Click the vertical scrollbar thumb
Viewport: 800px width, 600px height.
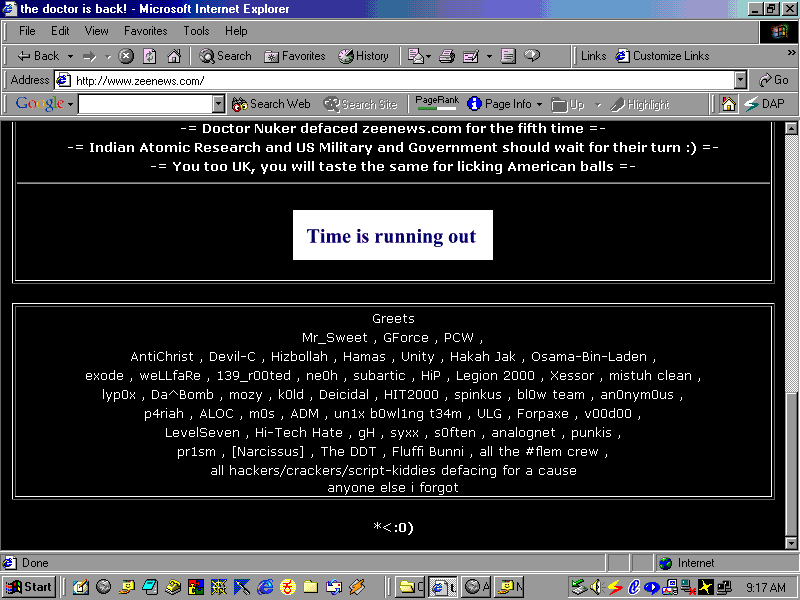[x=791, y=465]
